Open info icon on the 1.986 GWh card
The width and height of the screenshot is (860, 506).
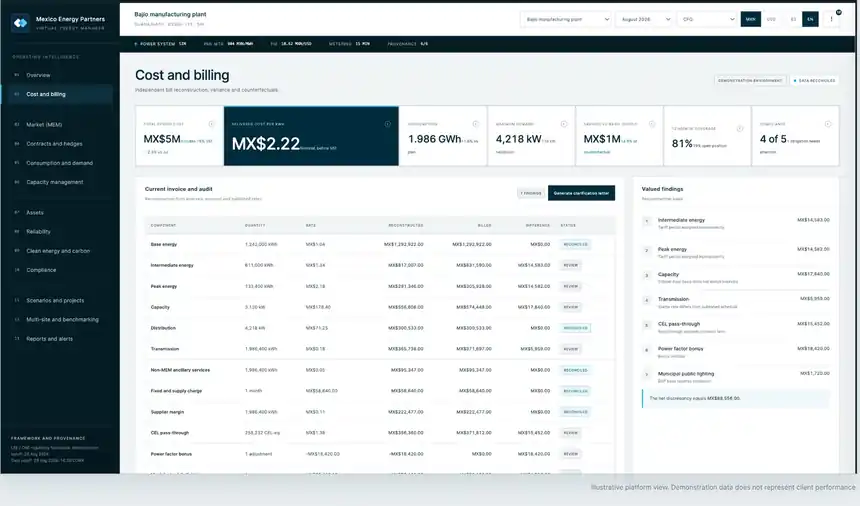(x=476, y=124)
